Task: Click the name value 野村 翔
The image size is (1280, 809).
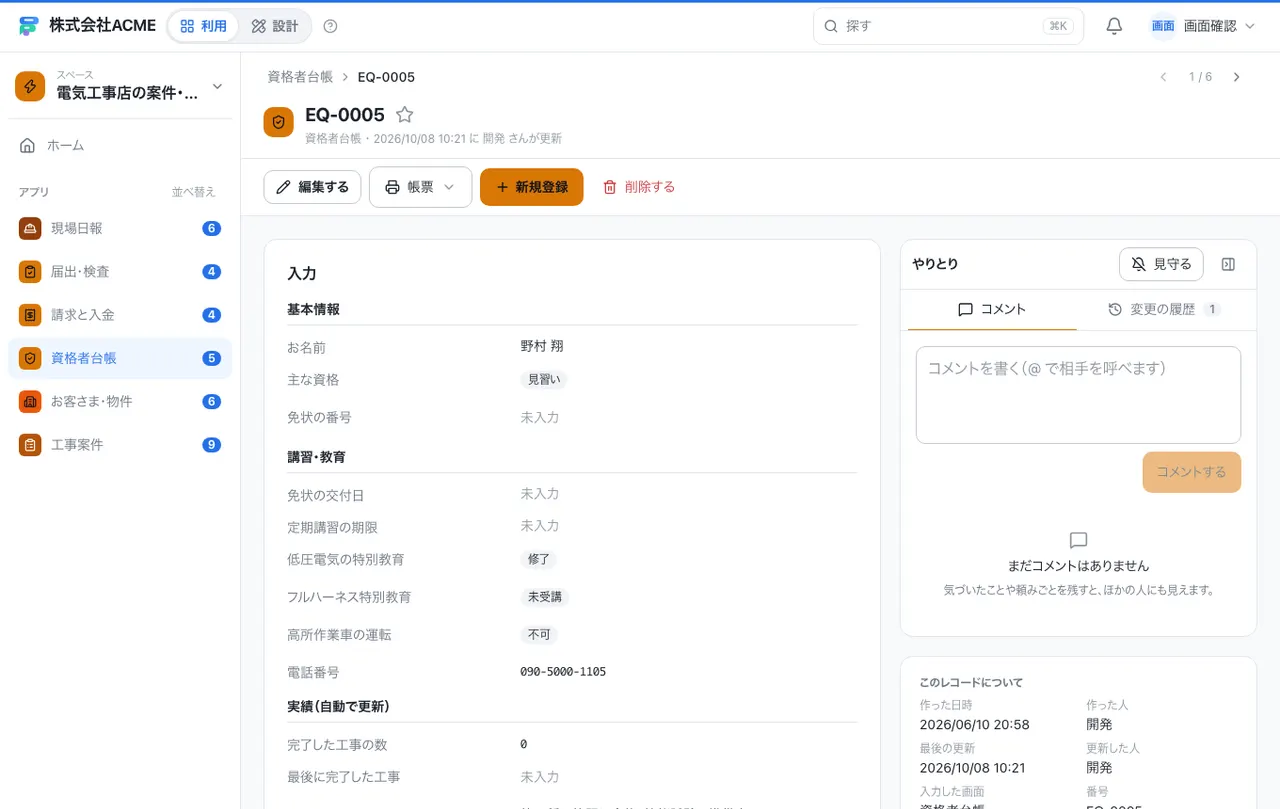Action: point(542,346)
